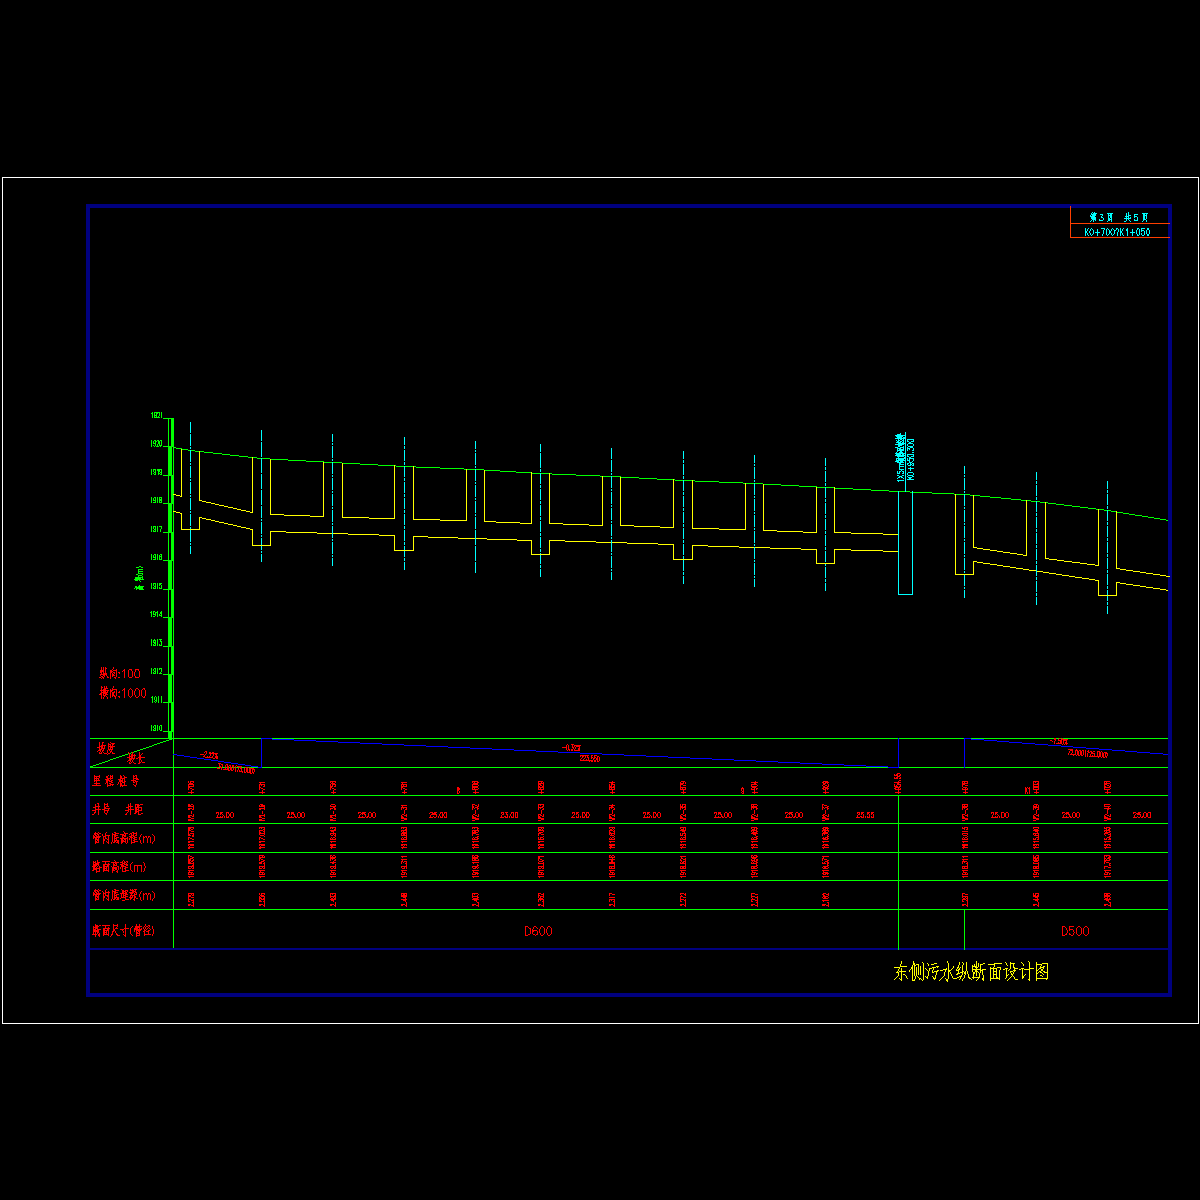Select the 223.550 slope length text
This screenshot has height=1200, width=1200.
pos(589,759)
